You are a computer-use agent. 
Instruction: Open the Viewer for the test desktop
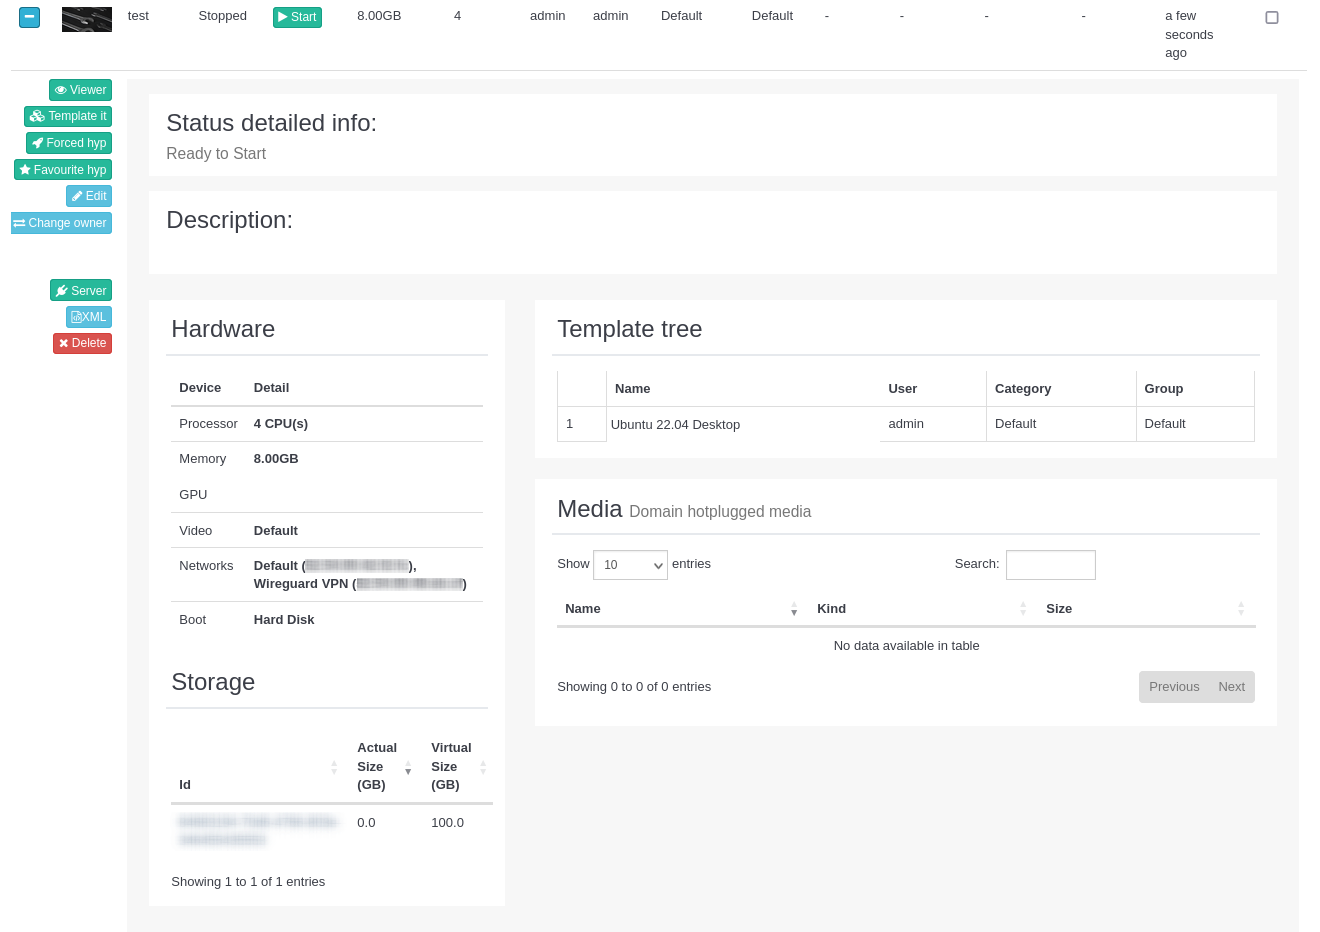tap(80, 90)
